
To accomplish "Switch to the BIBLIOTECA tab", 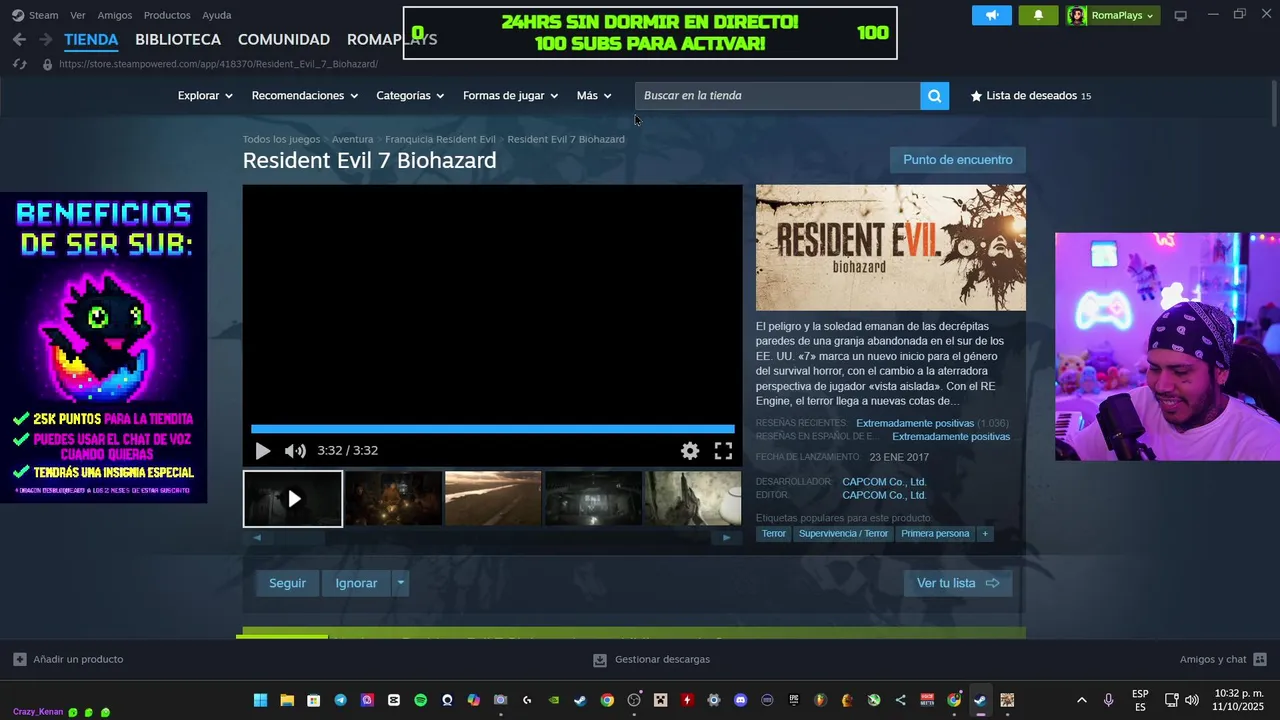I will coord(178,39).
